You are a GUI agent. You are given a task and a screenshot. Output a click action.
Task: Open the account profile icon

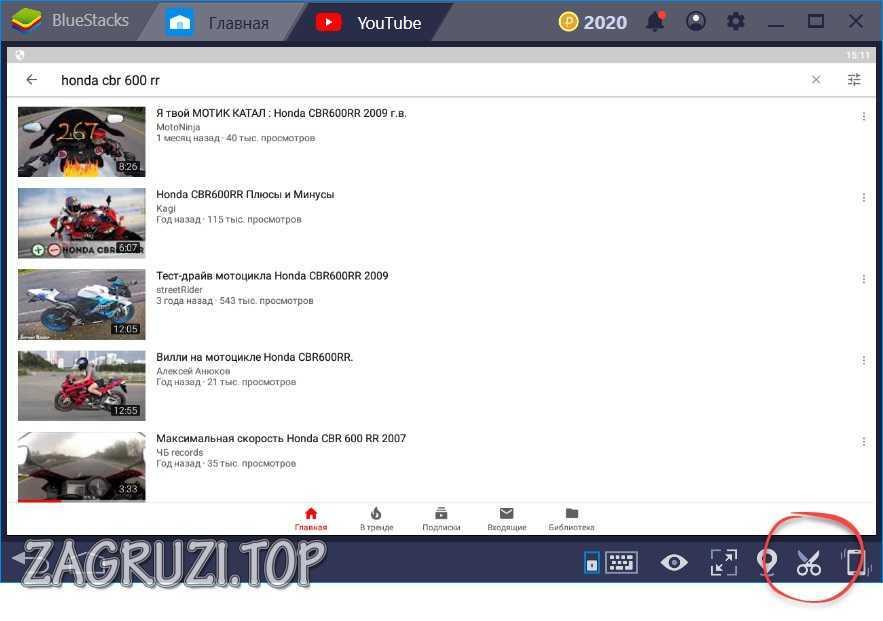[695, 21]
